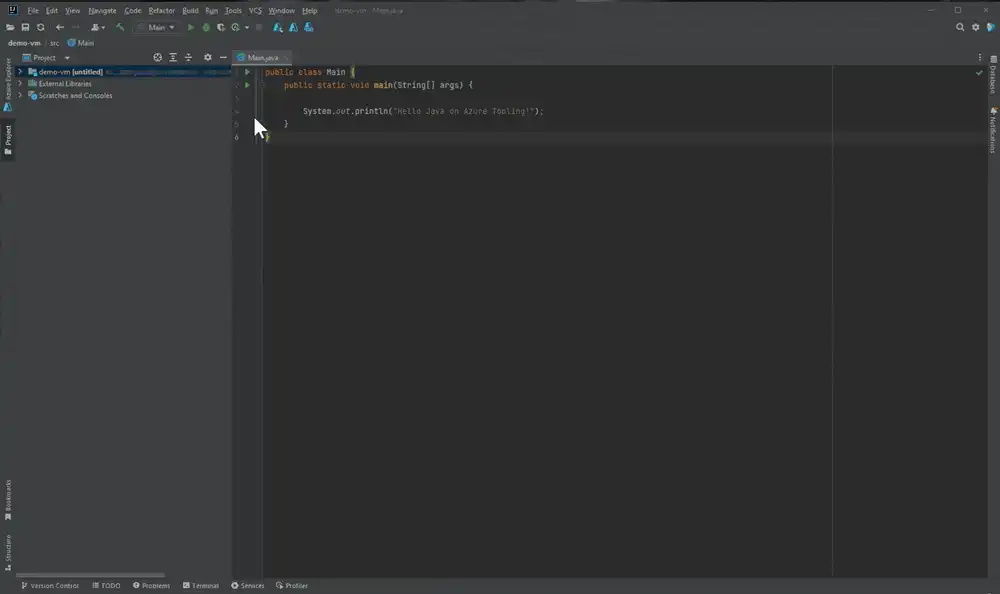Screen dimensions: 1000x594
Task: Click the Save All disk icon
Action: pyautogui.click(x=26, y=27)
